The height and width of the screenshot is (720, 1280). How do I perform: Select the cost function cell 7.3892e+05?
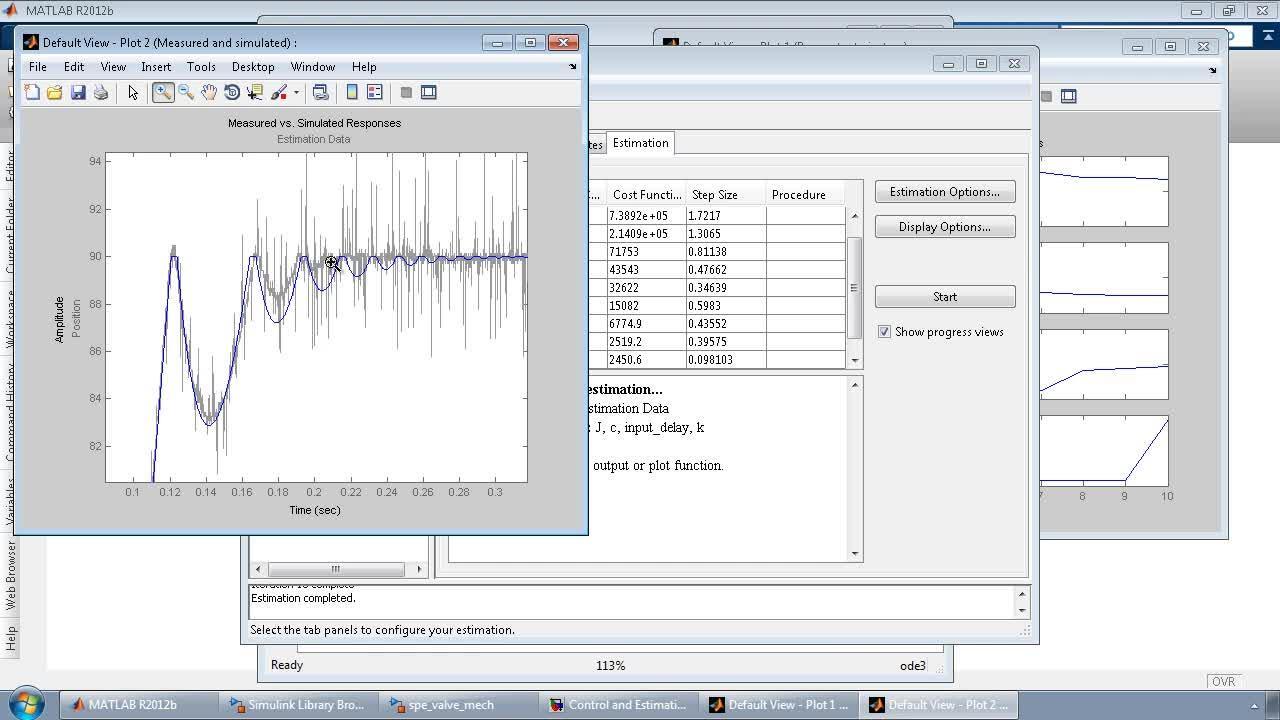645,216
